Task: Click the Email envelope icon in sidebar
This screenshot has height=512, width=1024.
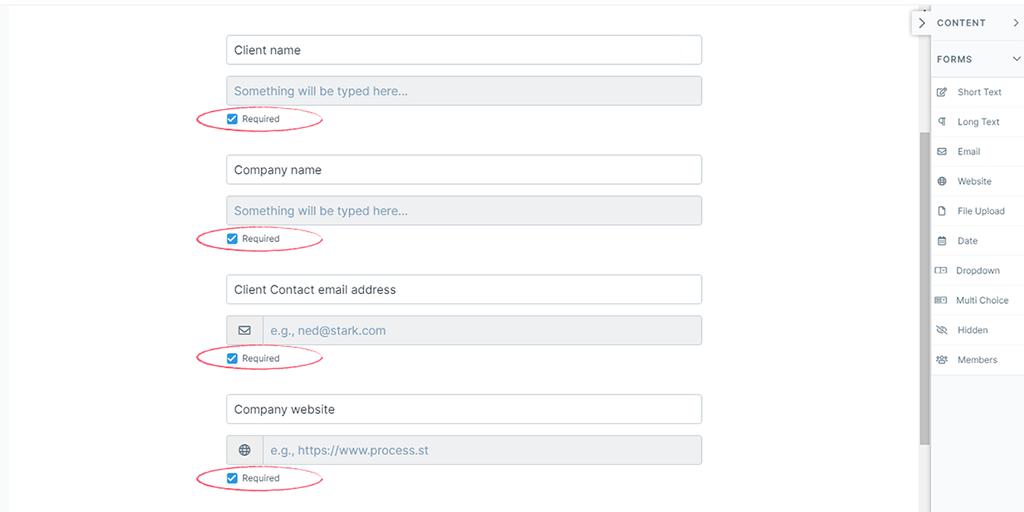Action: click(941, 152)
